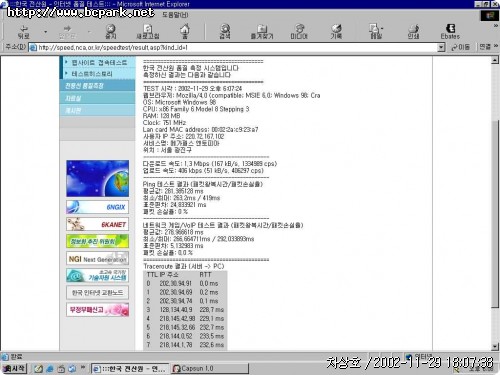This screenshot has height=375, width=500.
Task: Click the vertical scrollbar down arrow
Action: pos(495,347)
